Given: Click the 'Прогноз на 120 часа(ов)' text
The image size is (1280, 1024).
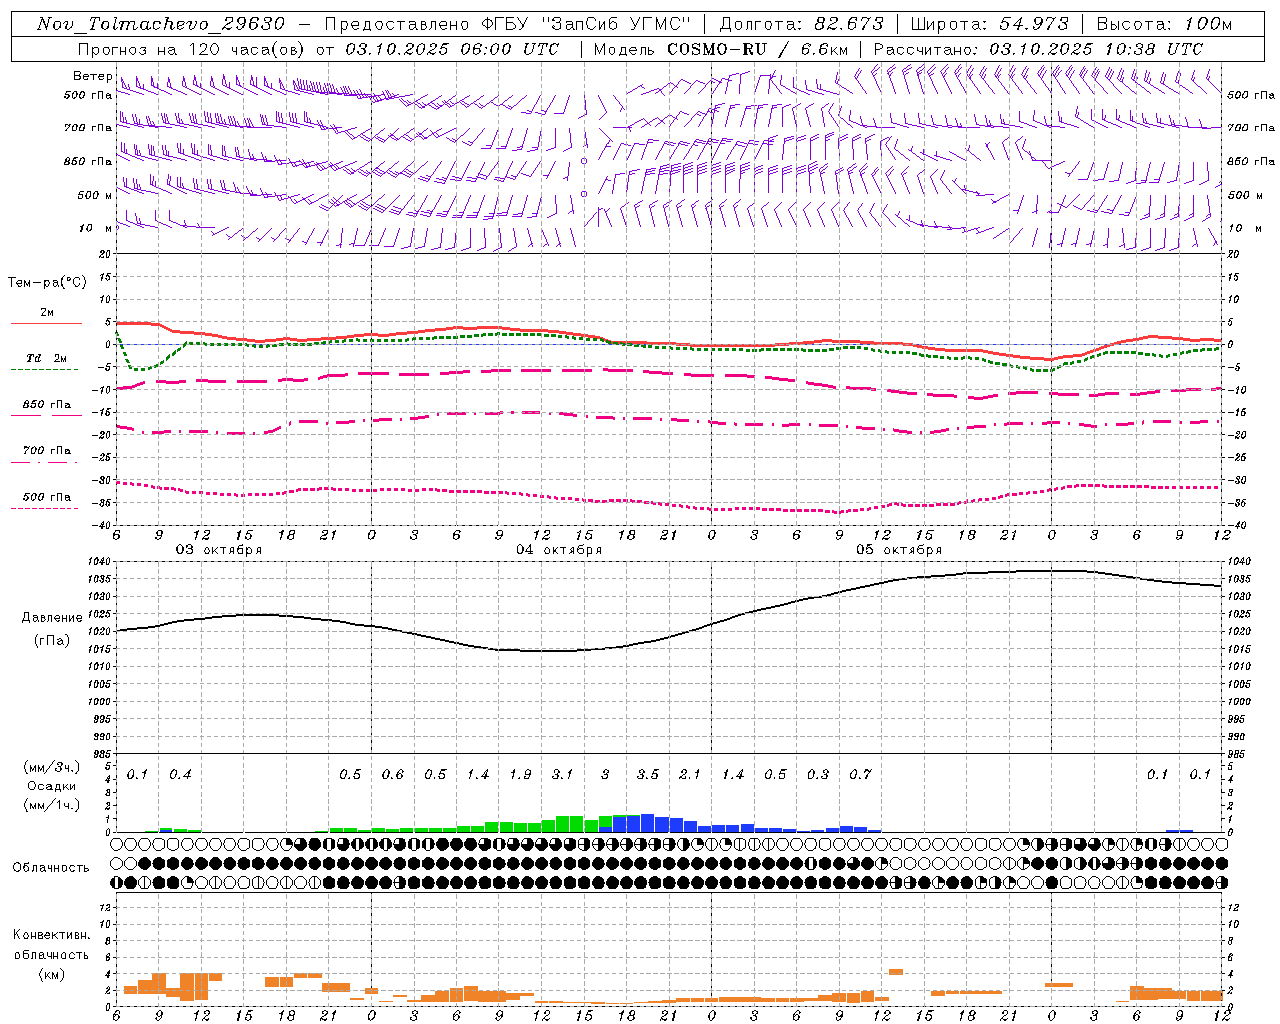Looking at the screenshot, I should coord(192,49).
